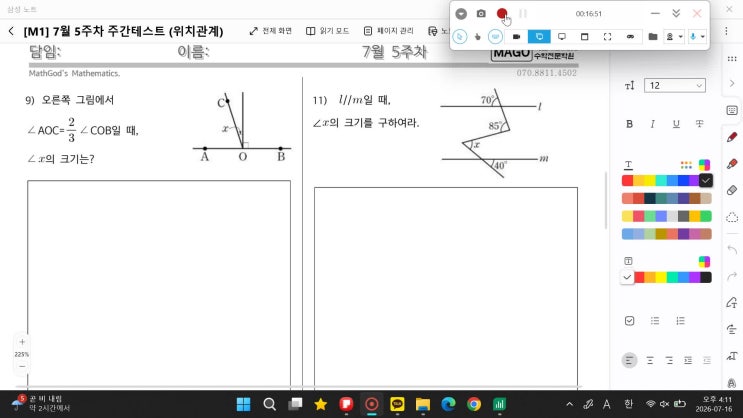Align text right
This screenshot has height=418, width=743.
click(669, 361)
